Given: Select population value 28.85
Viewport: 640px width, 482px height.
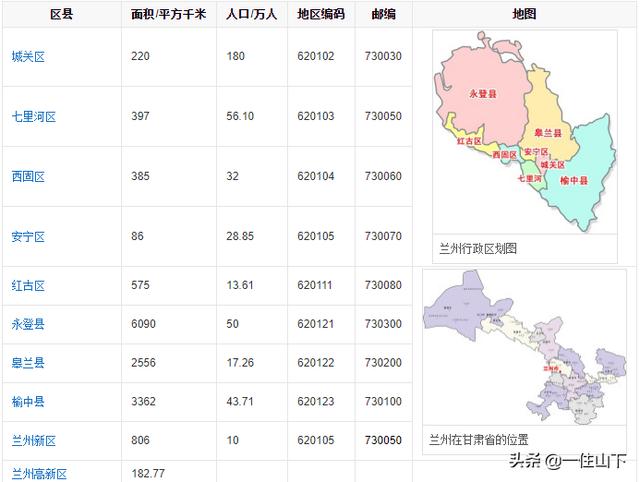Looking at the screenshot, I should pyautogui.click(x=240, y=236).
